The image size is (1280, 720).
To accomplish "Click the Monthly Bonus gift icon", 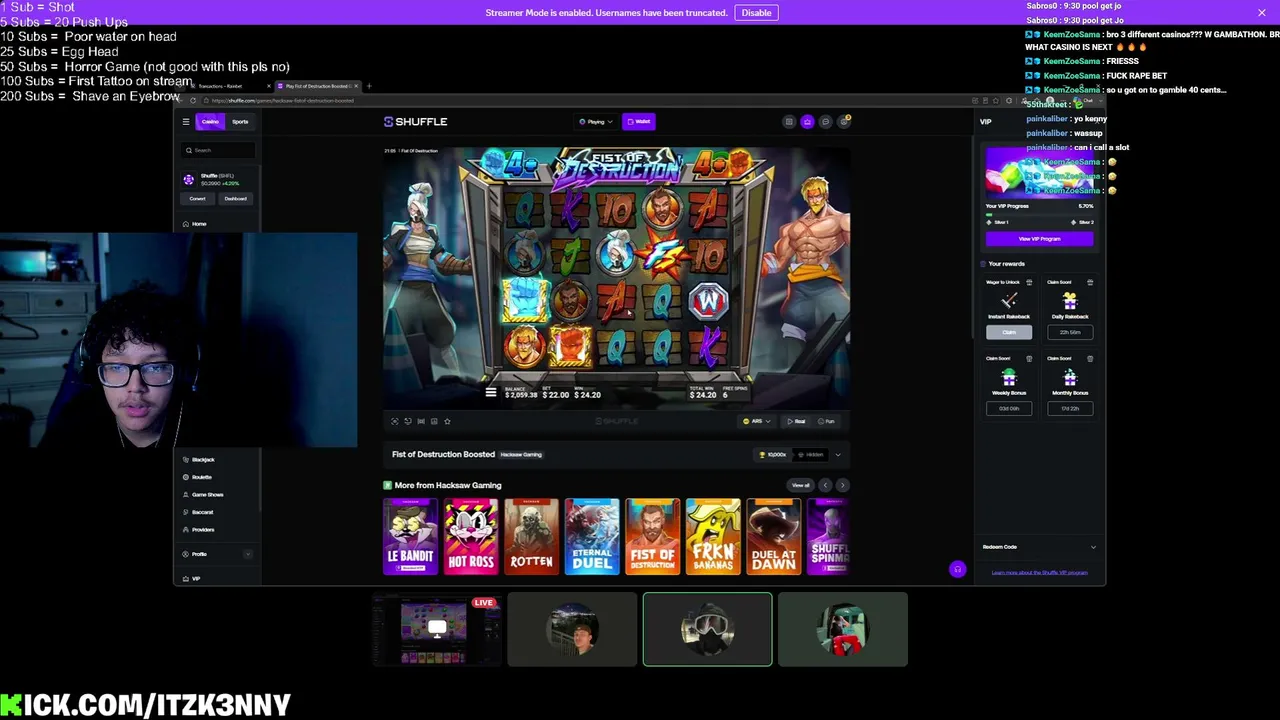I will pyautogui.click(x=1069, y=378).
